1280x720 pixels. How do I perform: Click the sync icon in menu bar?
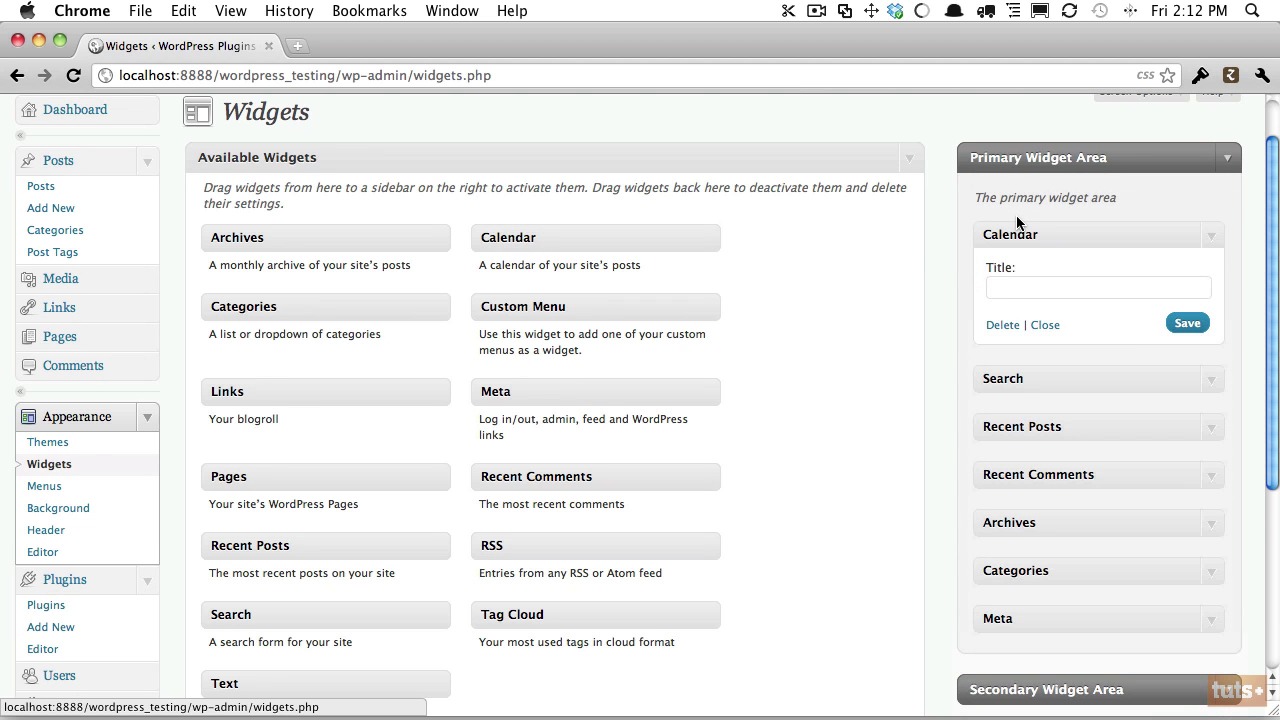(x=1069, y=11)
